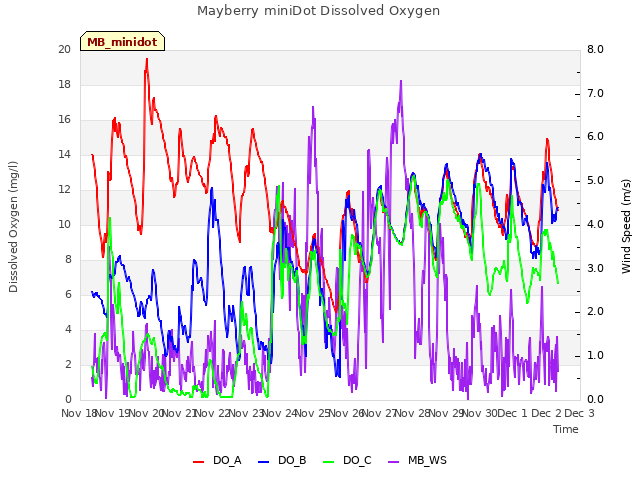Click the green DO_C legend swatch

[329, 461]
